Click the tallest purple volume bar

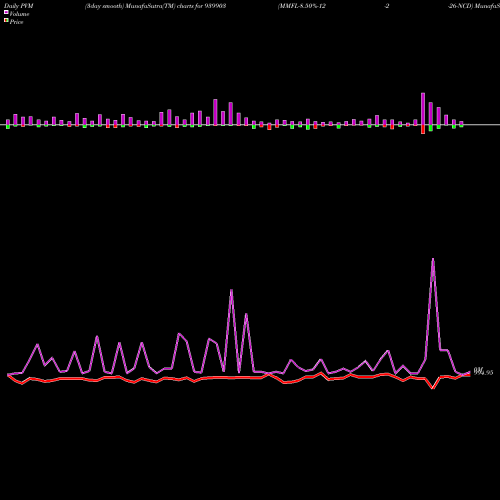(423, 109)
